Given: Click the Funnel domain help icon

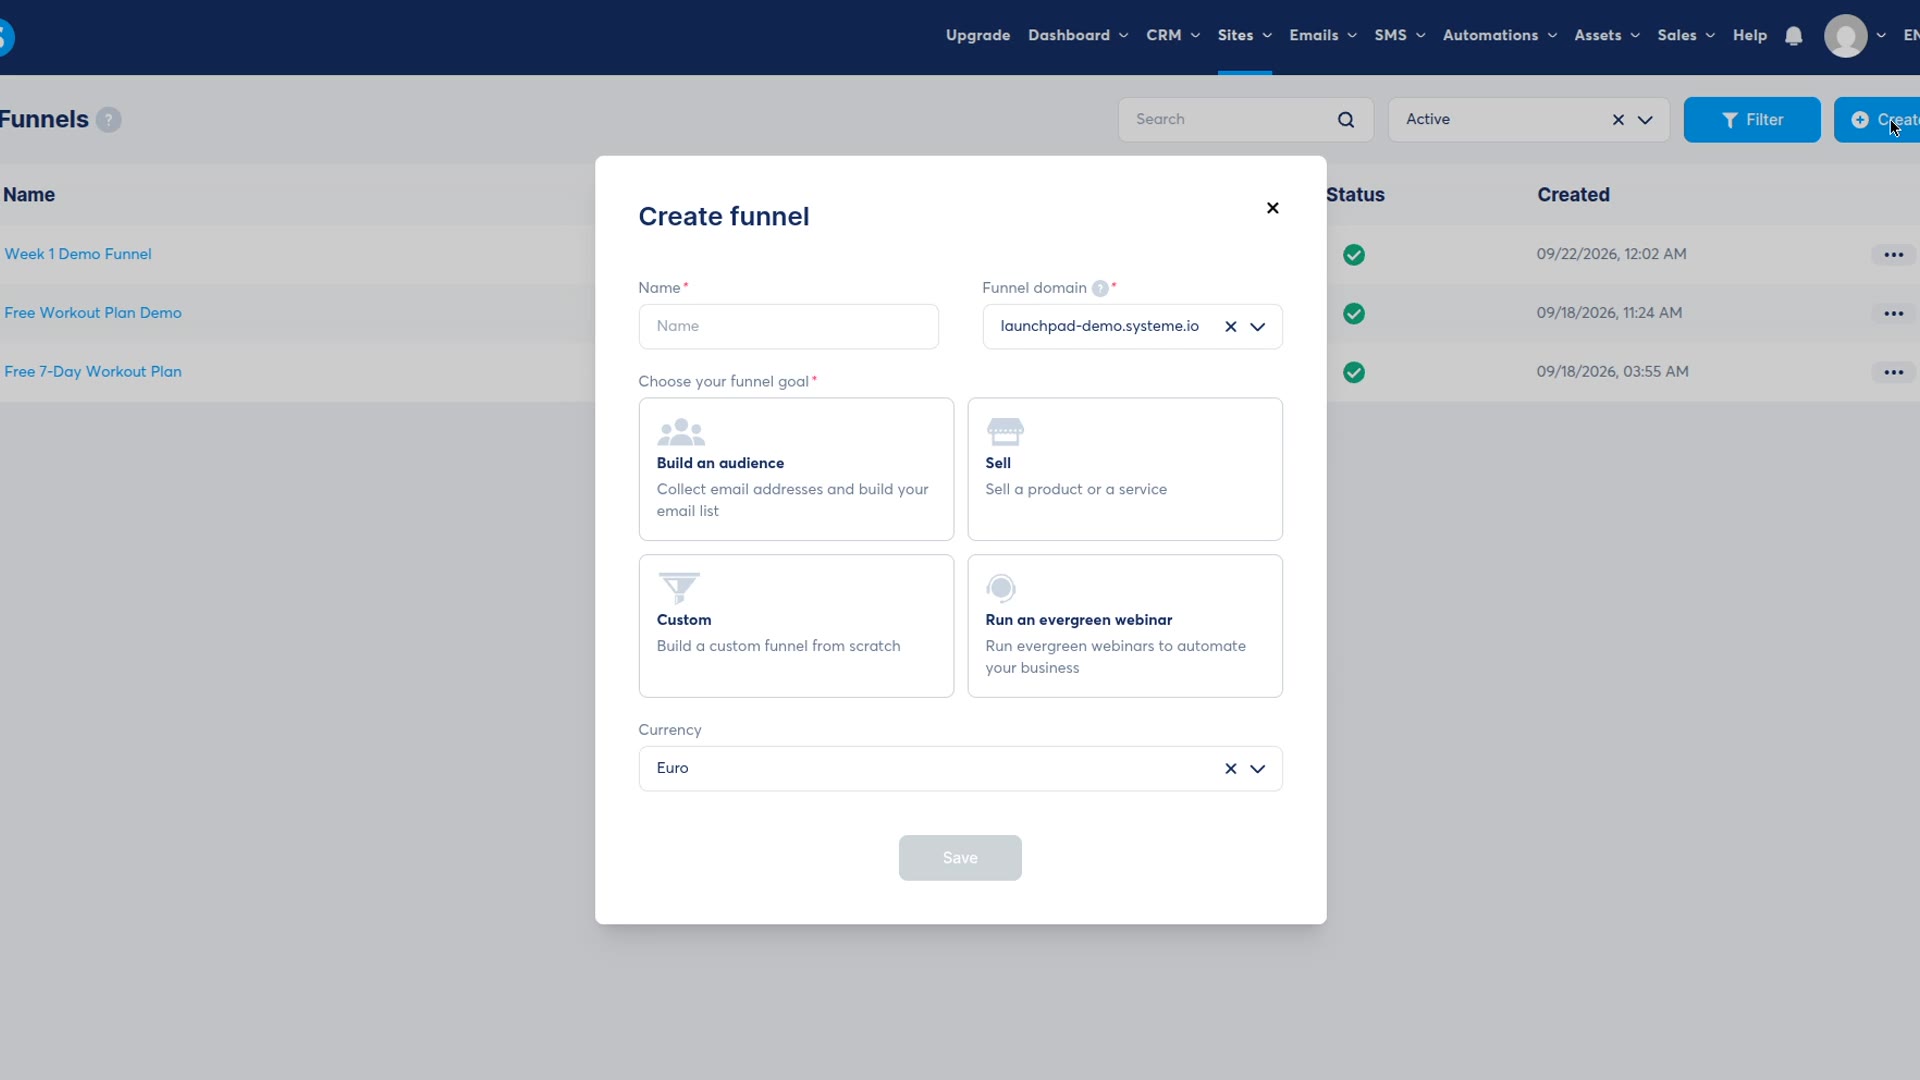Looking at the screenshot, I should point(1100,288).
